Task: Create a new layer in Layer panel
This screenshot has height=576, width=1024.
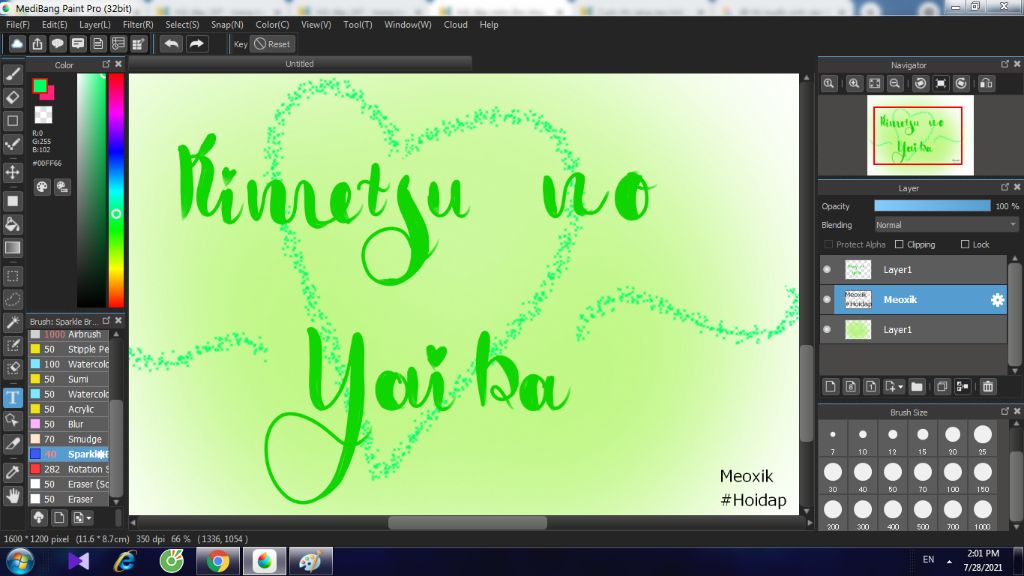Action: (830, 387)
